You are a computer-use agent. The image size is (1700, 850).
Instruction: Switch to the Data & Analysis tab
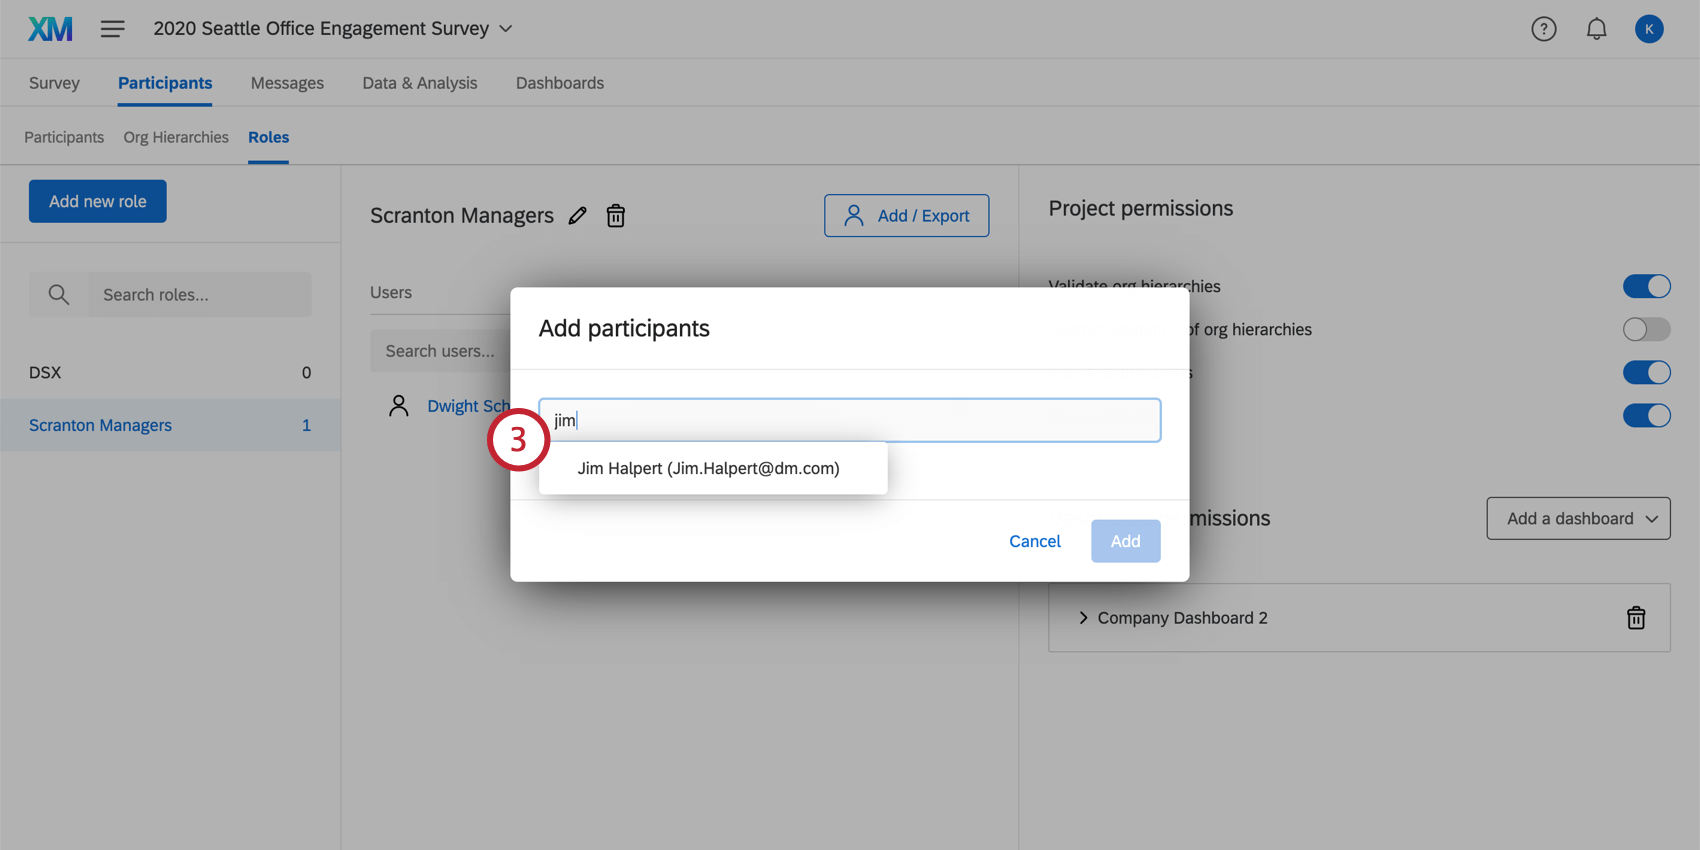tap(419, 83)
